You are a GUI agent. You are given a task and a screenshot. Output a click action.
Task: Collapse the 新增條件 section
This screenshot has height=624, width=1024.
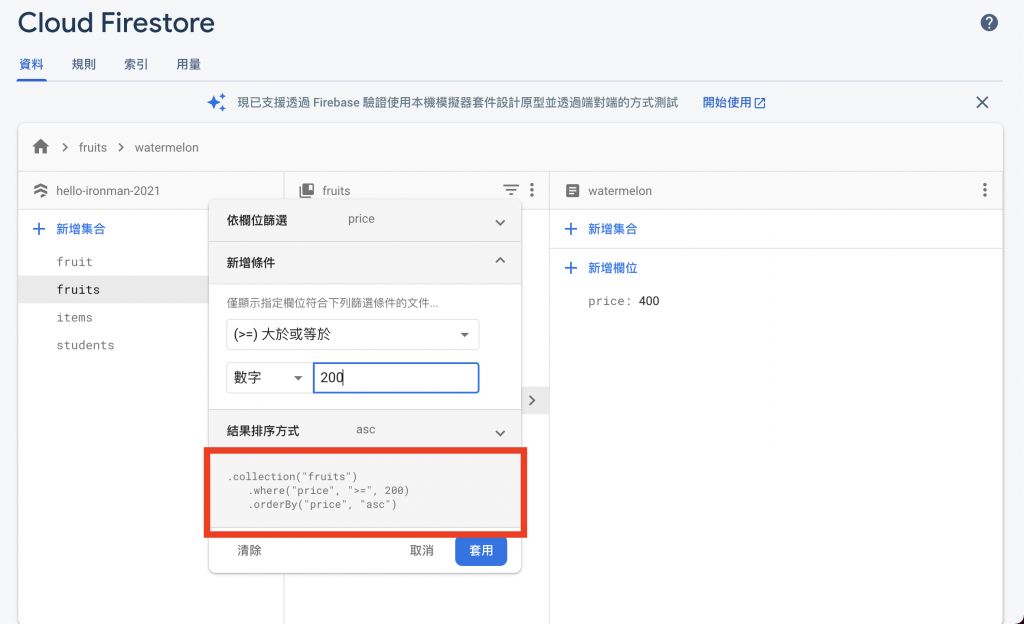click(x=365, y=262)
